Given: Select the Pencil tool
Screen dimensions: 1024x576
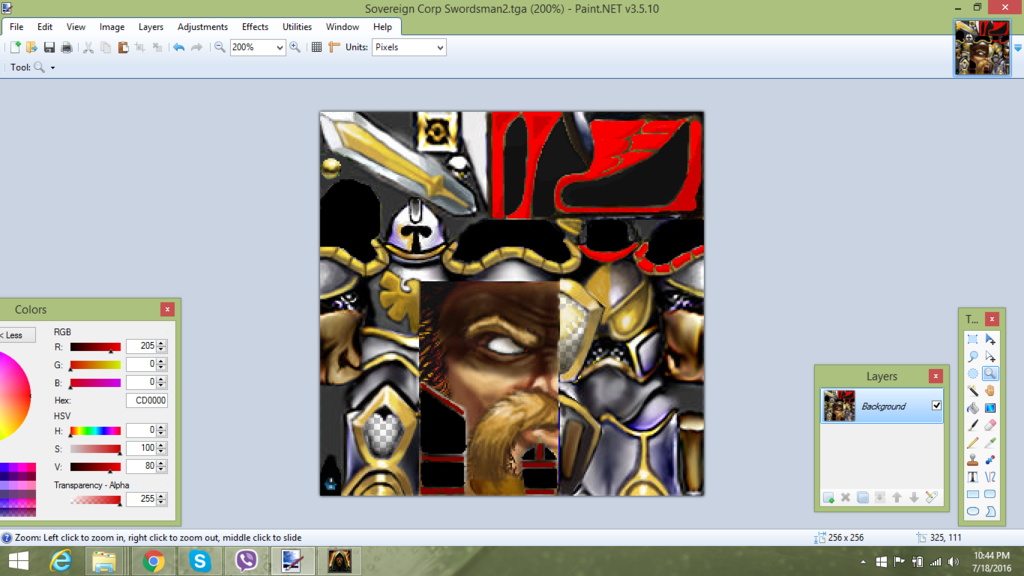Looking at the screenshot, I should pyautogui.click(x=973, y=443).
